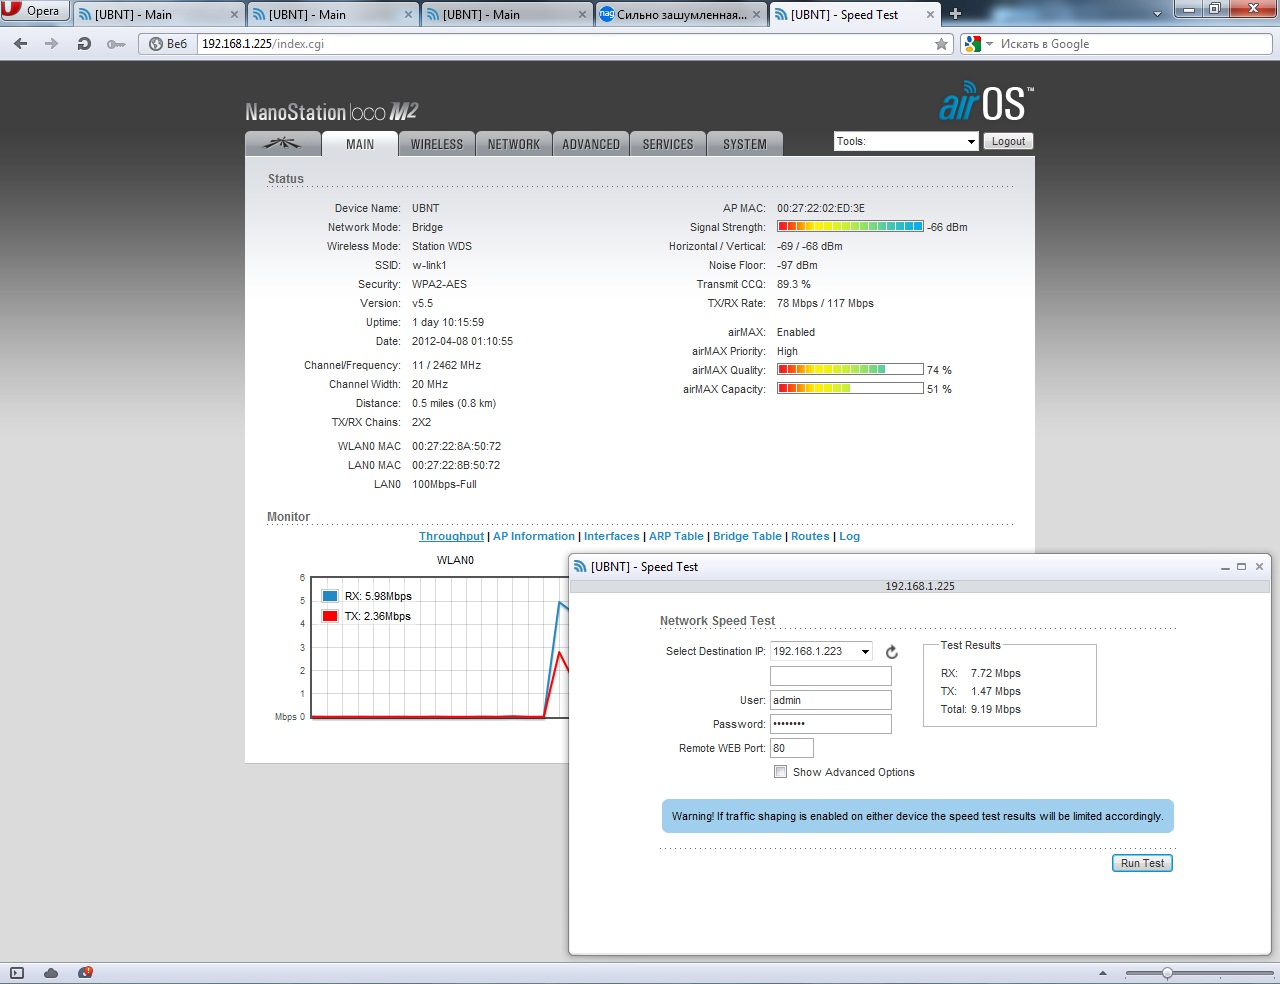Enable Show Advanced Options checkbox
Screen dimensions: 1280x984
pos(780,772)
